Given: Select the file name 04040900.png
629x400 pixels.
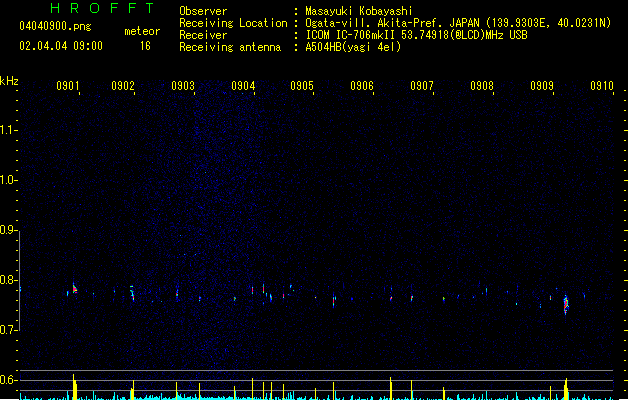Looking at the screenshot, I should point(55,26).
